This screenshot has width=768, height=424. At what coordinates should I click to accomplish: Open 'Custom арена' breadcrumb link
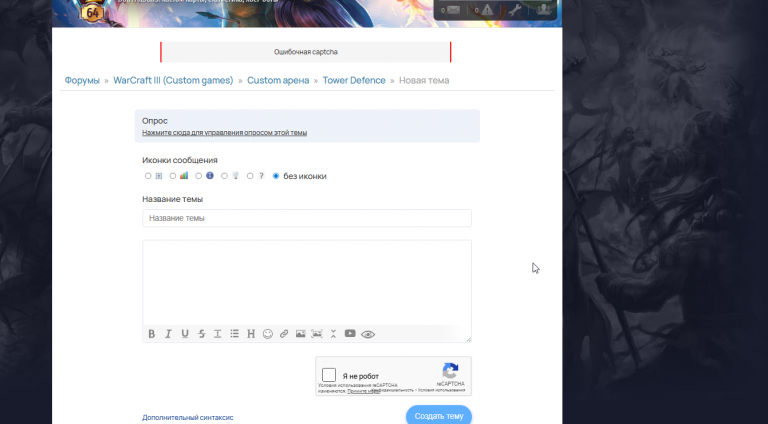tap(278, 80)
